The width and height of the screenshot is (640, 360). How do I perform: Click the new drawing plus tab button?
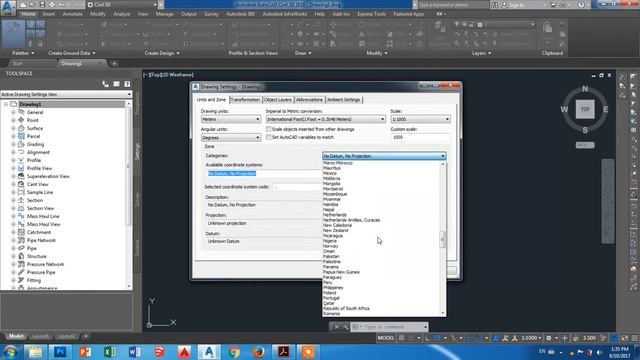(114, 64)
